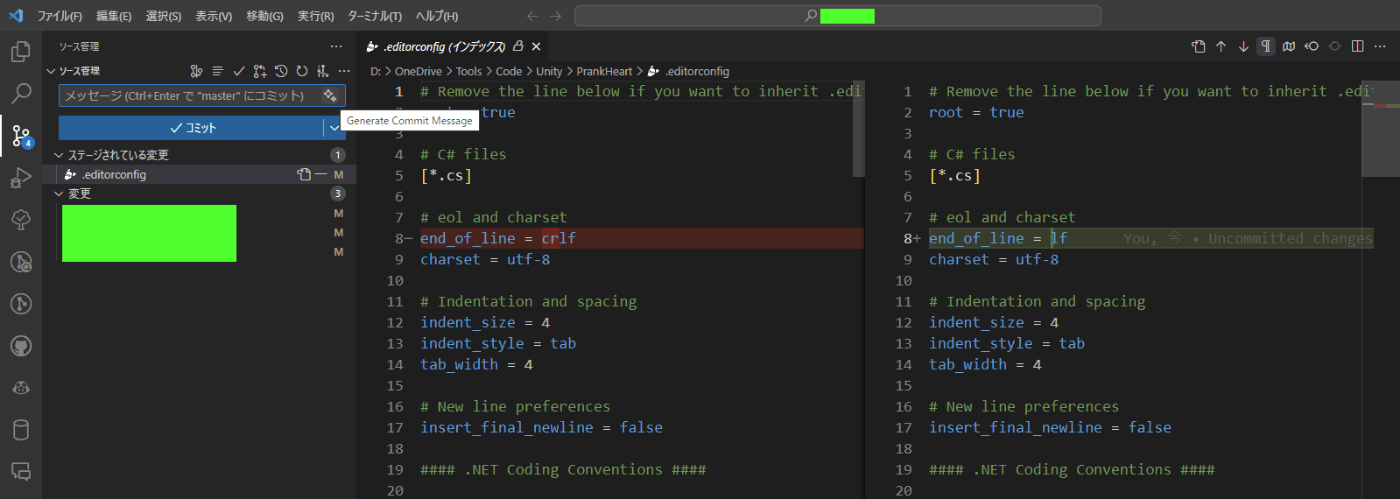Click 'root = true' in right pane
Viewport: 1400px width, 499px height.
coord(976,112)
